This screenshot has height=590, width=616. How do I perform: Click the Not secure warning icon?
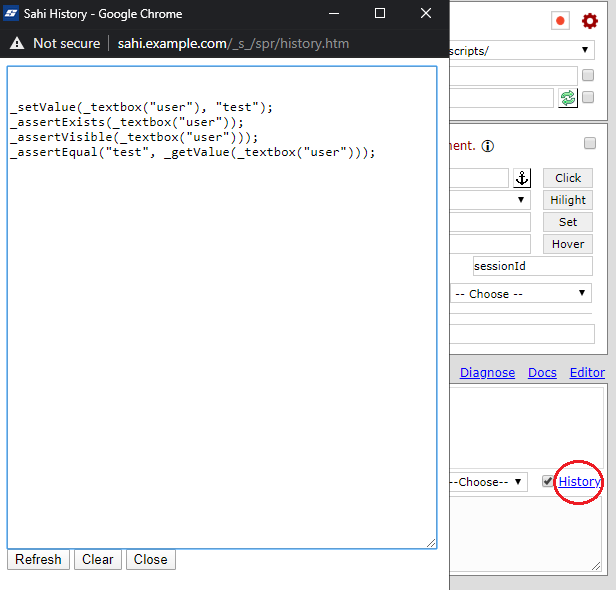17,43
